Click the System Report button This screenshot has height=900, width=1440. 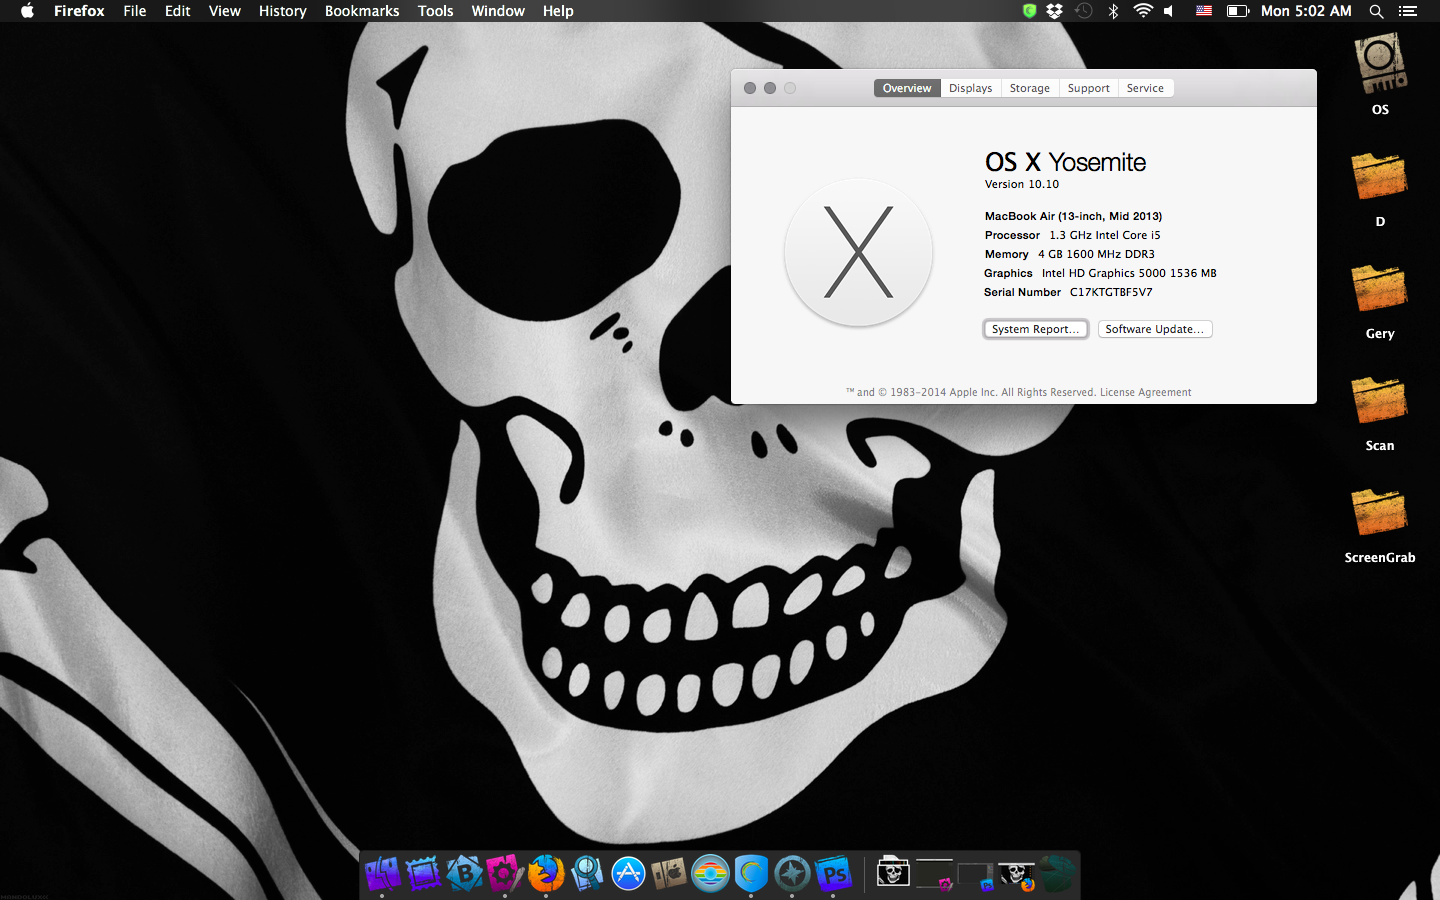point(1036,329)
